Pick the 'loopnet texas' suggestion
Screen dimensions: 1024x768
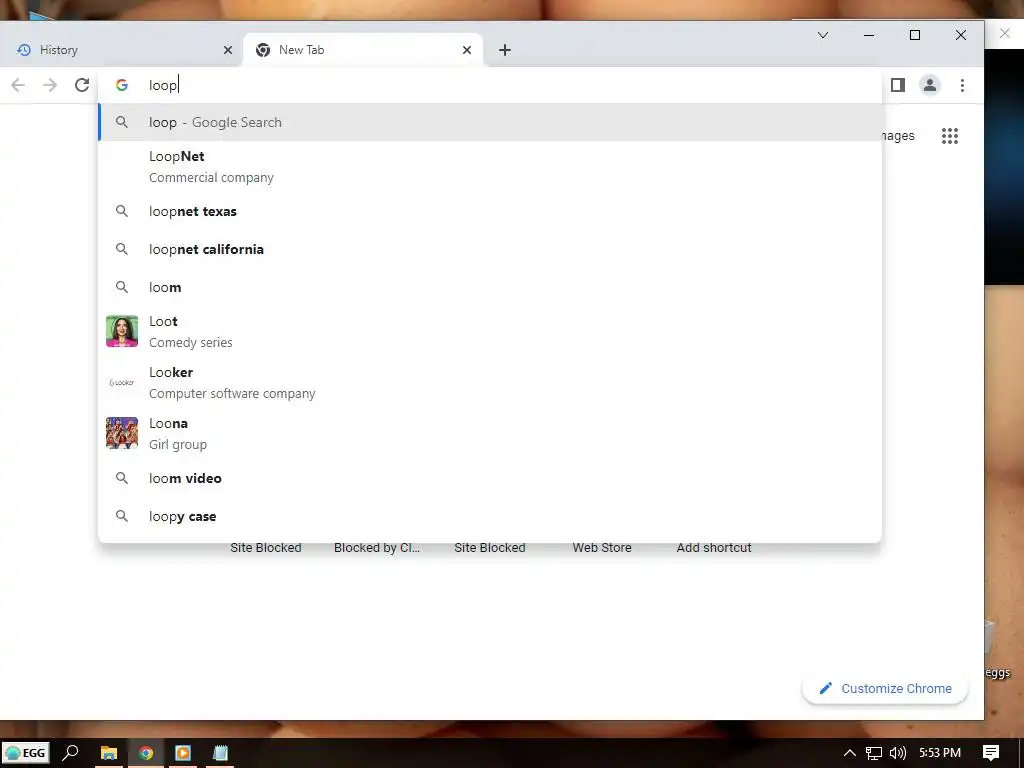490,212
